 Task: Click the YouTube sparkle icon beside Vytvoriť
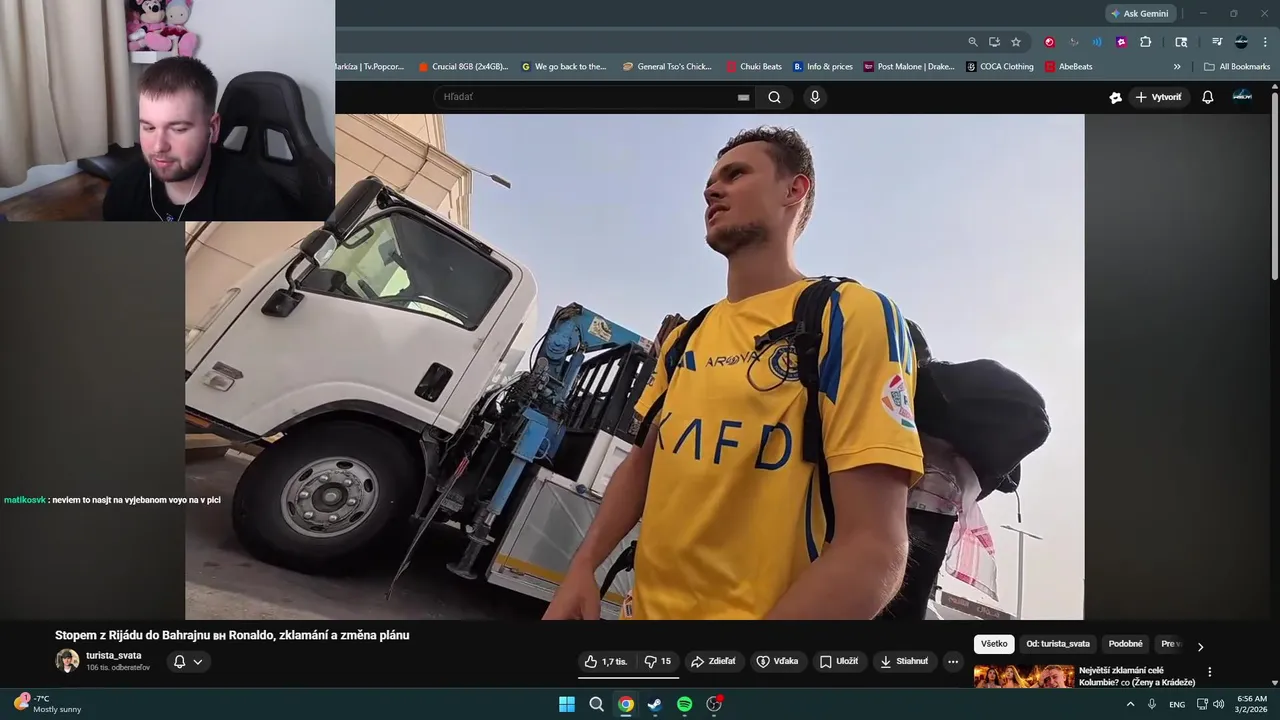coord(1115,97)
